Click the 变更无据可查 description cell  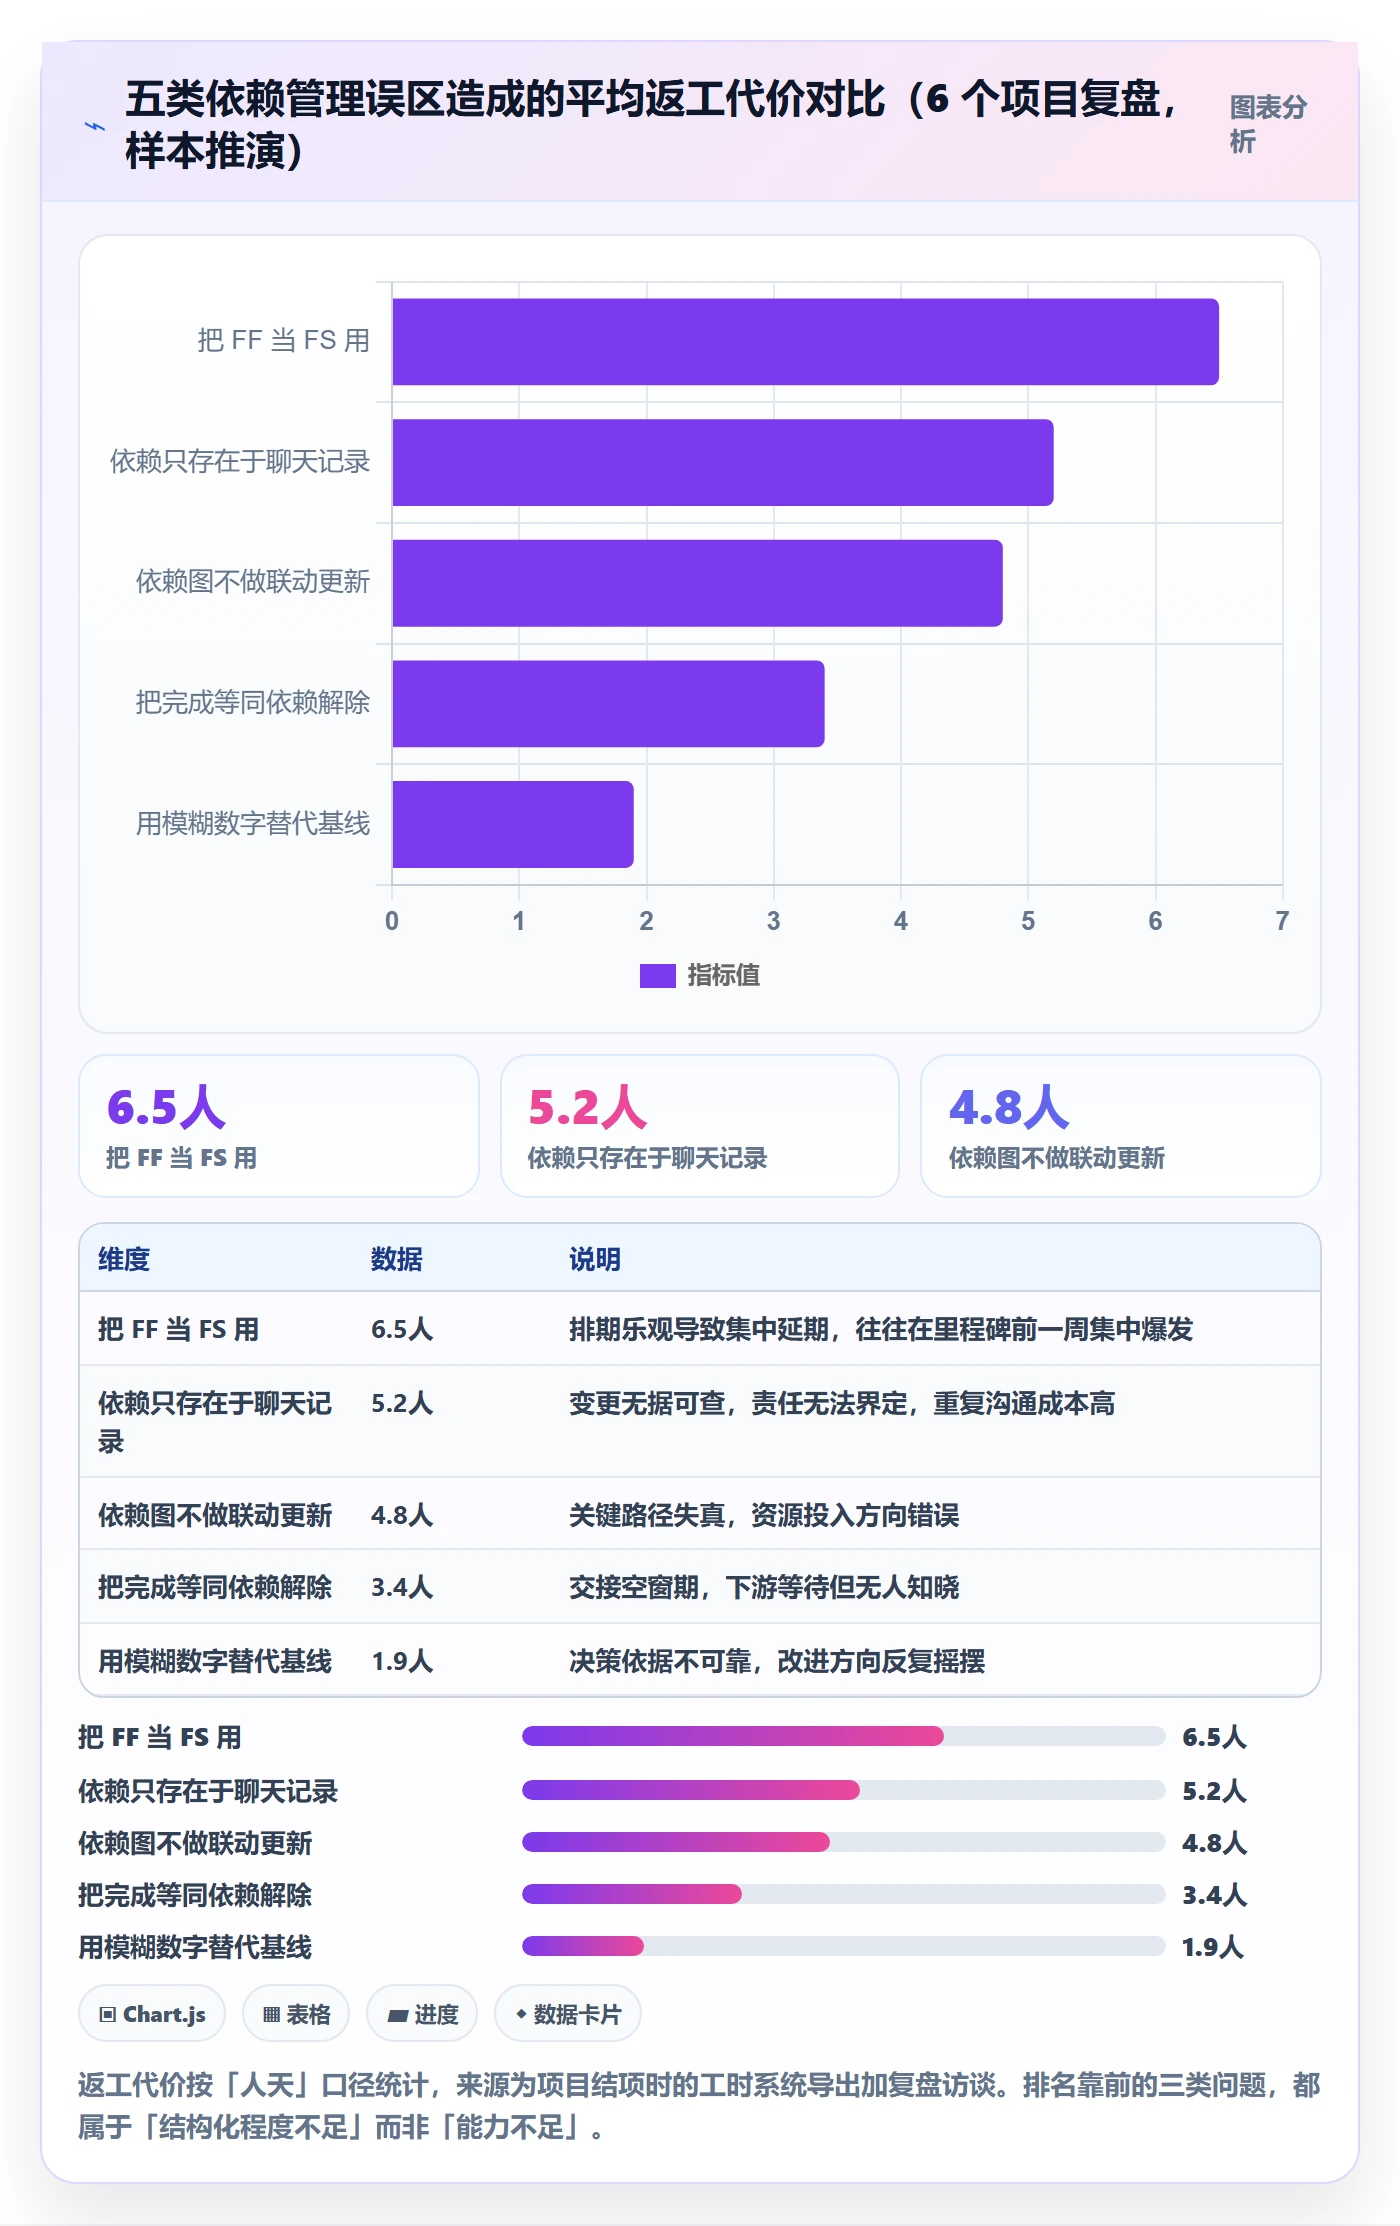[842, 1403]
